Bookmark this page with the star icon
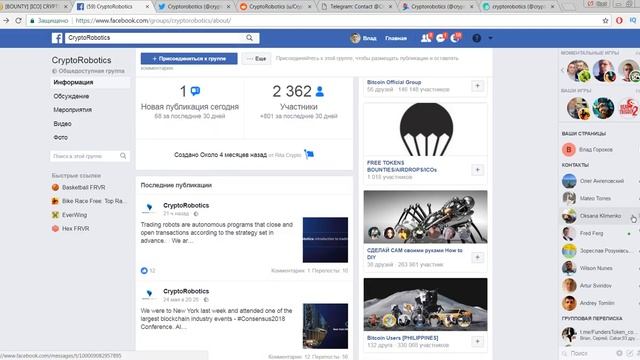Viewport: 640px width, 360px height. (605, 20)
